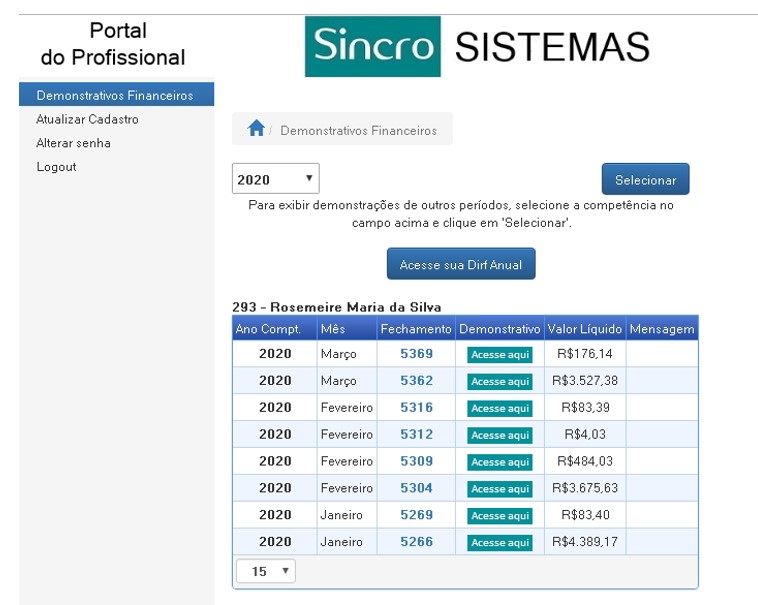Click the Sincro Sistemas logo

click(479, 46)
